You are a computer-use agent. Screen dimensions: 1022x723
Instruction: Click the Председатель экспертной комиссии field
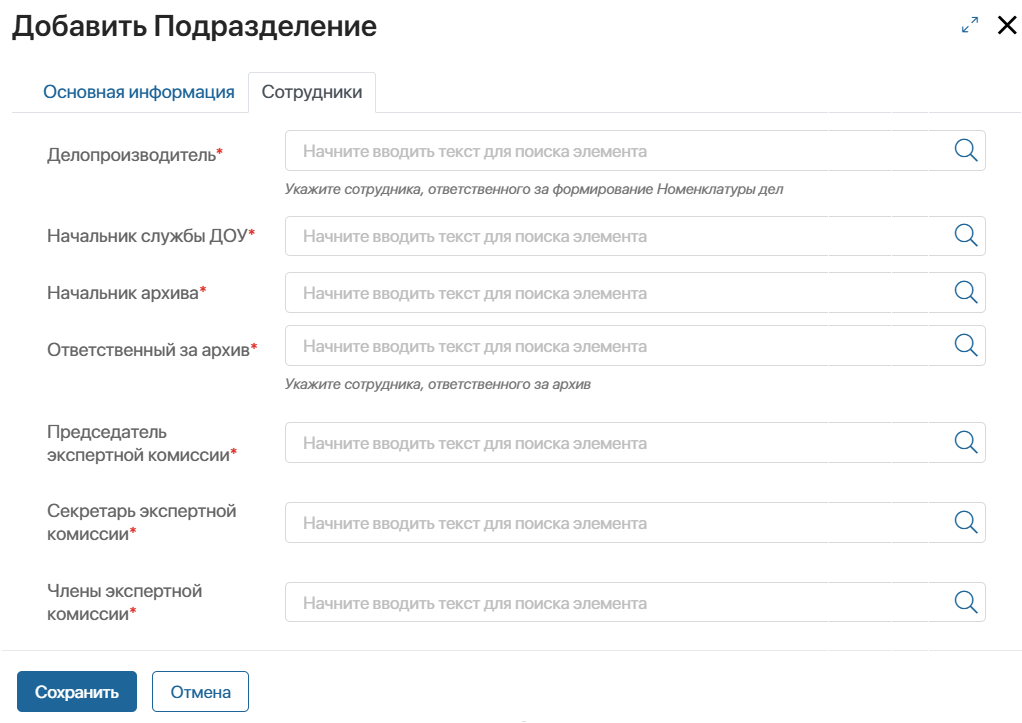tap(600, 442)
